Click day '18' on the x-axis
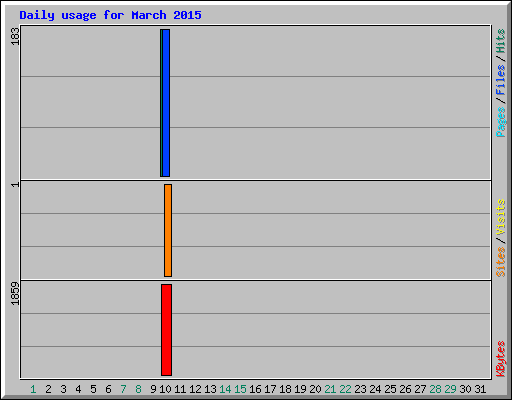This screenshot has height=400, width=512. pos(285,389)
